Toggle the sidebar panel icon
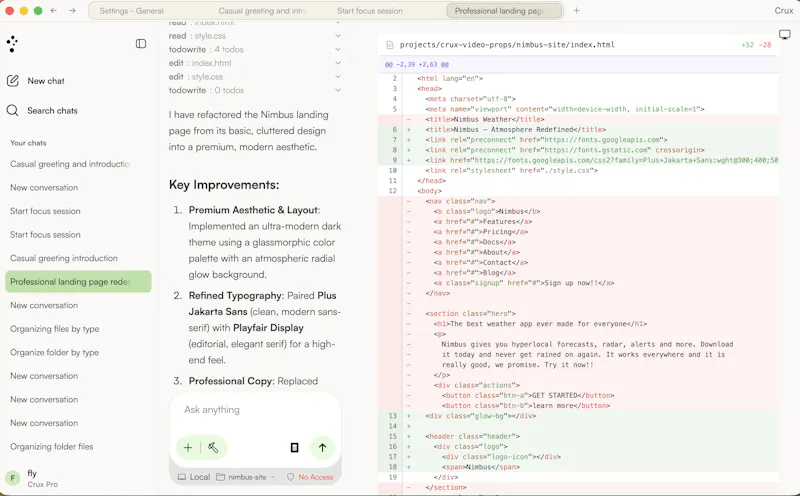Screen dimensions: 800x496 pos(141,44)
